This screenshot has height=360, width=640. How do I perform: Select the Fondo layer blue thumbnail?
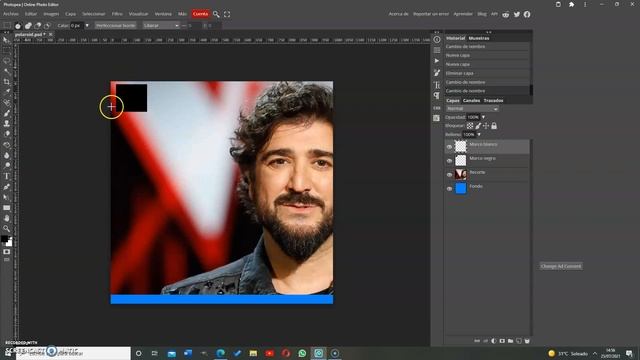[x=460, y=188]
